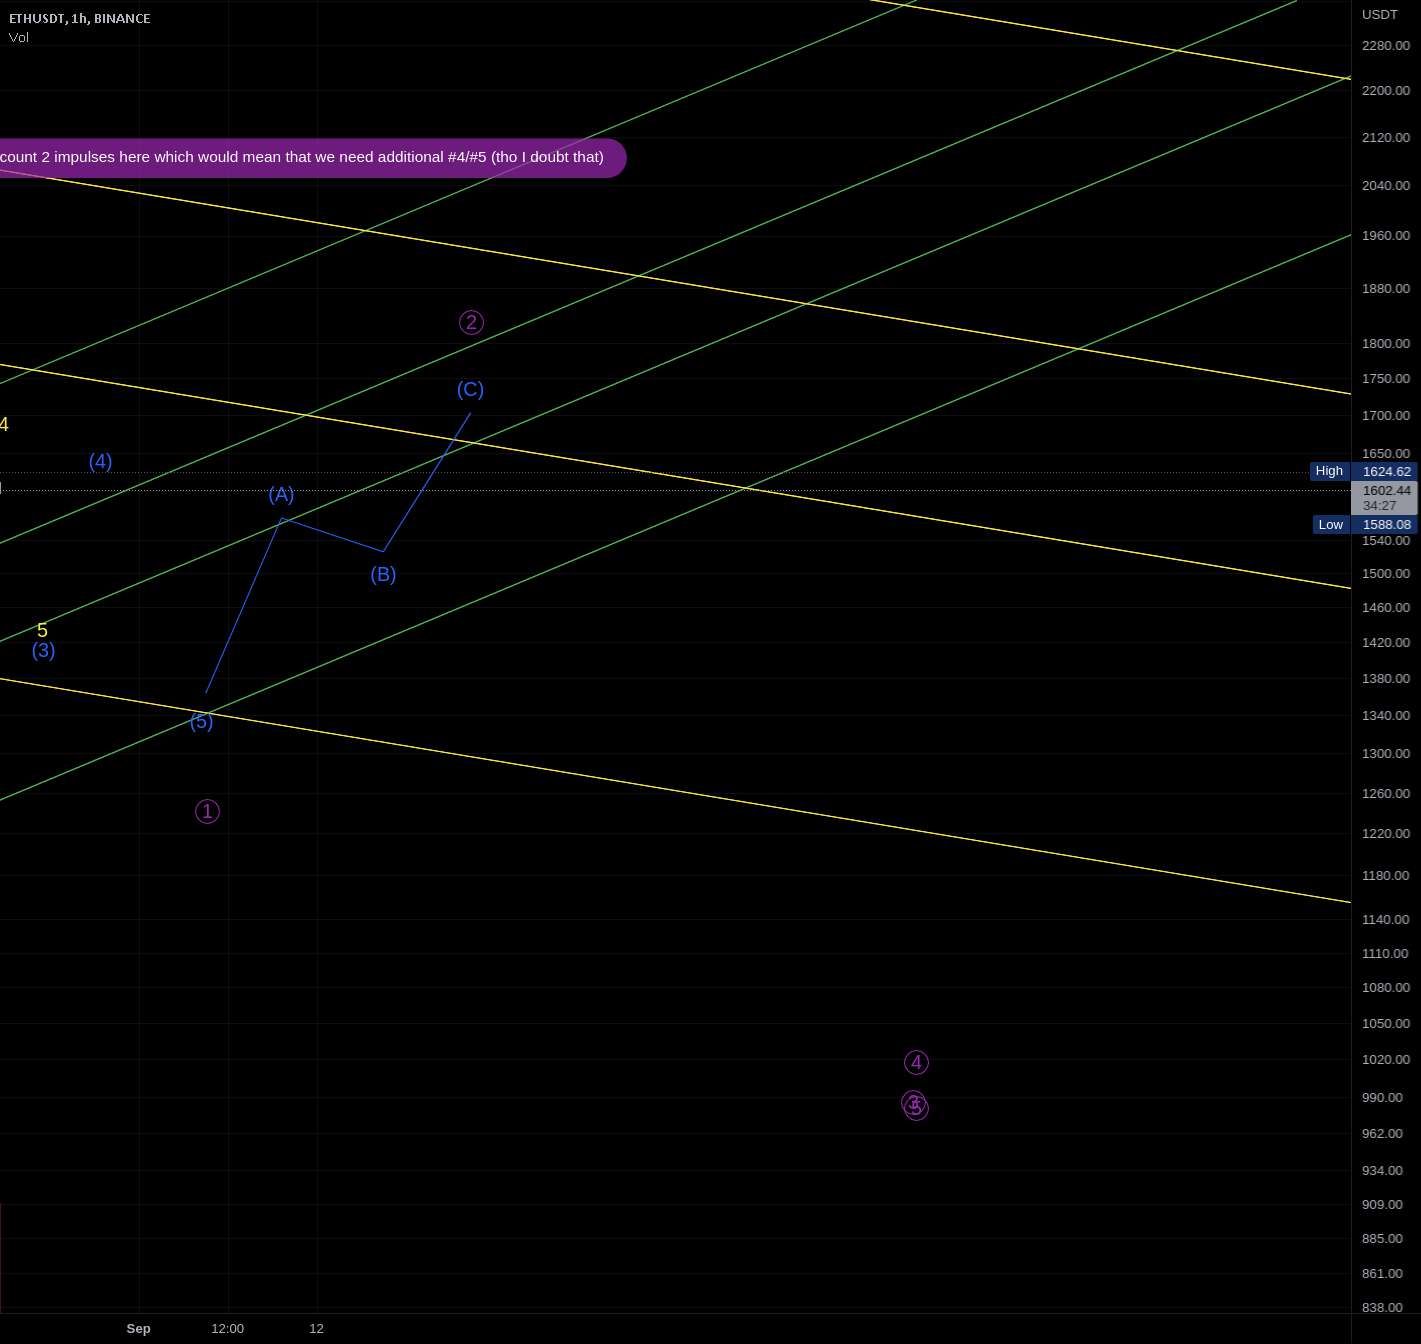Click the 838.00 price axis label
This screenshot has height=1344, width=1421.
point(1383,1308)
